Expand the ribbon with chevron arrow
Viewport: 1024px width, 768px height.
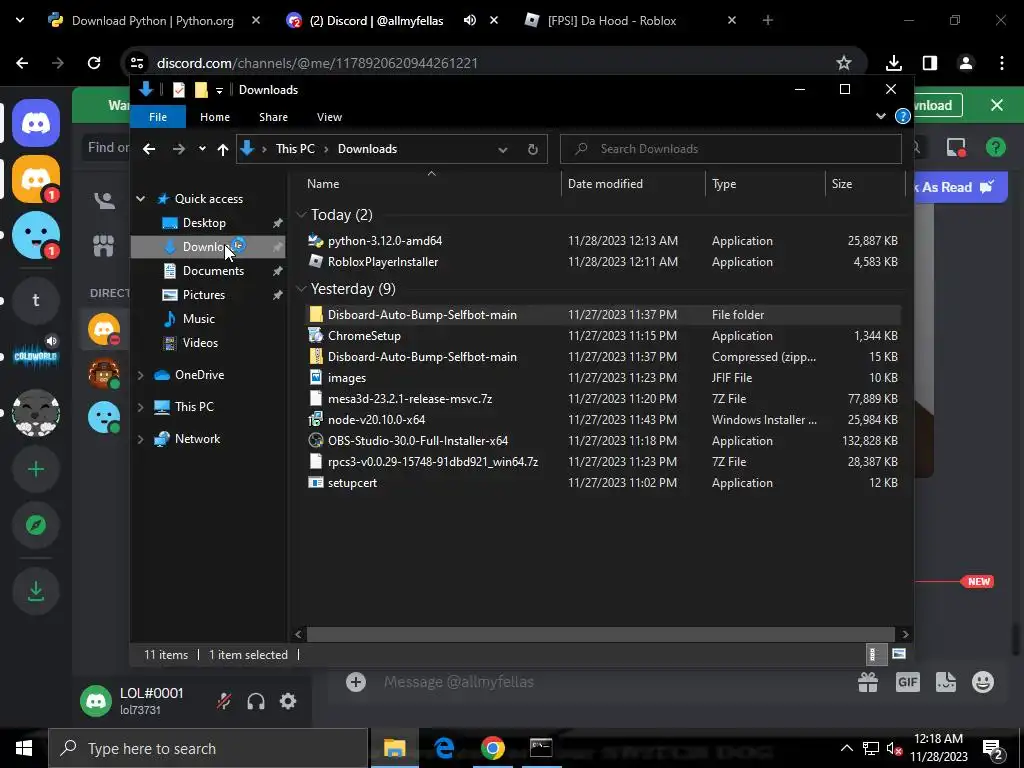pos(880,116)
